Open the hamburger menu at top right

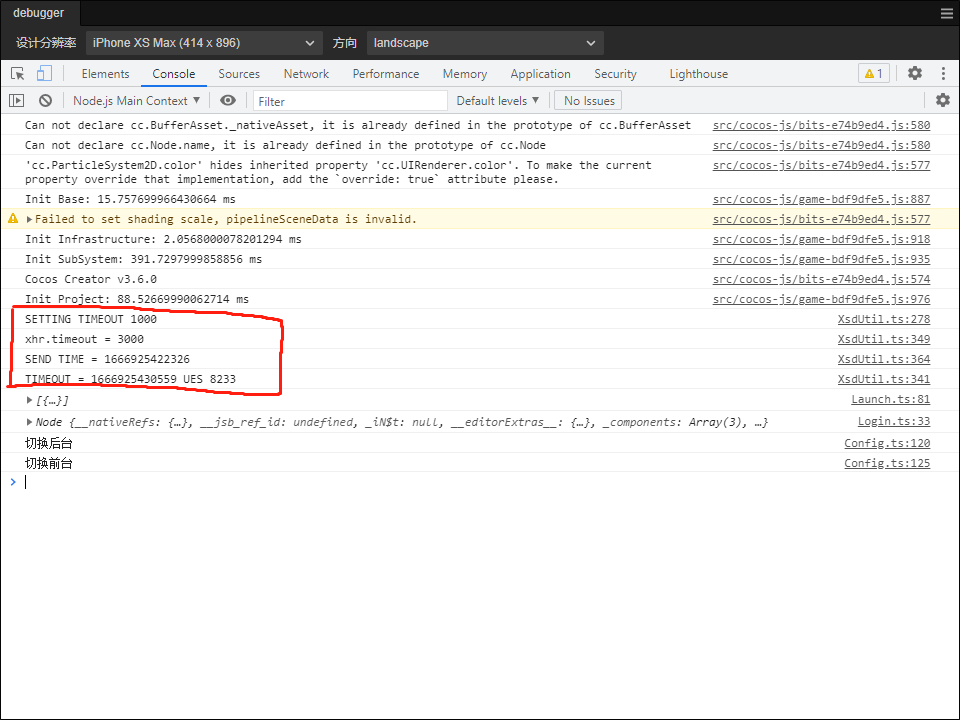[946, 13]
